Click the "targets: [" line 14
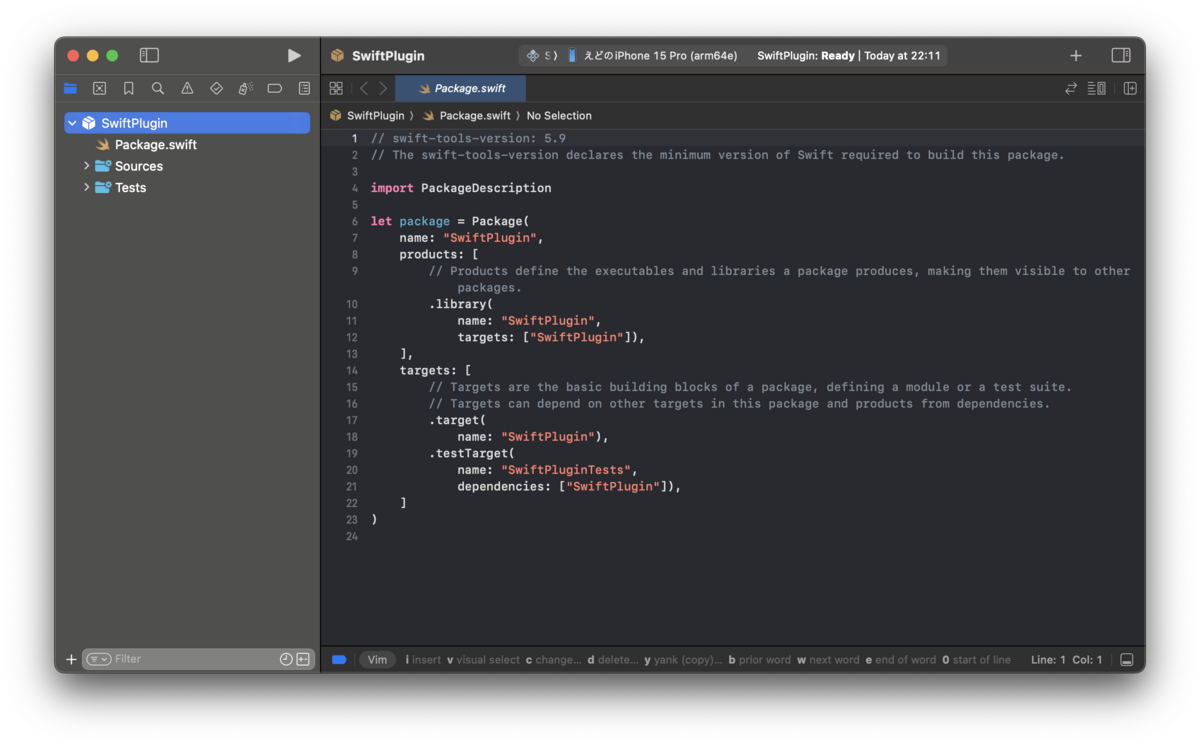The image size is (1200, 745). point(435,370)
